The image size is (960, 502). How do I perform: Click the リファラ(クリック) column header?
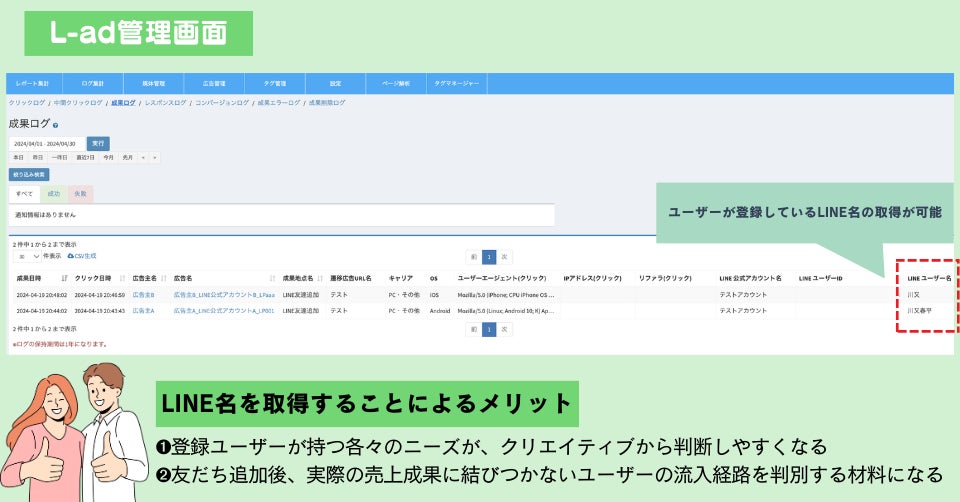pyautogui.click(x=665, y=278)
